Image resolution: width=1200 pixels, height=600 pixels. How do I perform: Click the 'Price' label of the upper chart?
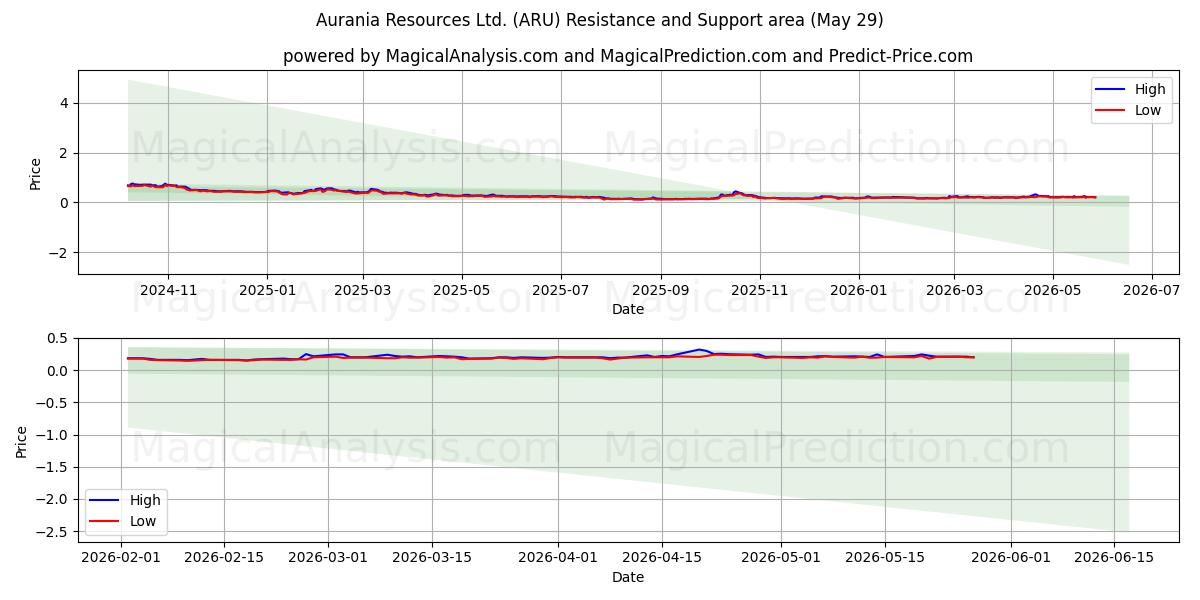36,173
